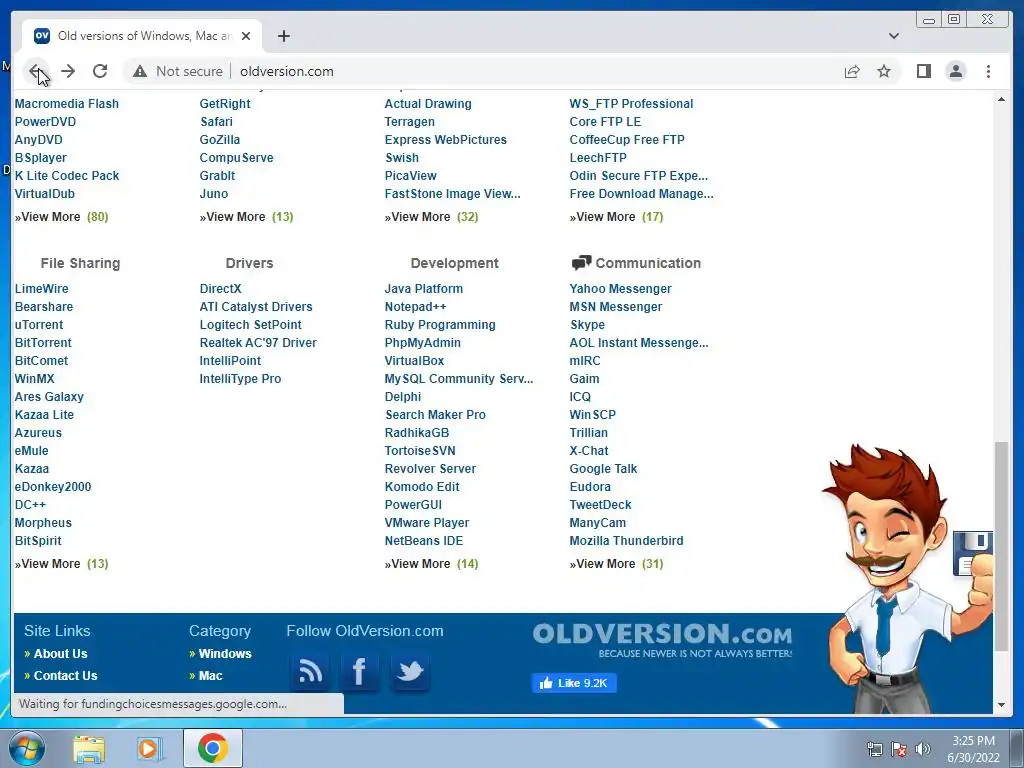Viewport: 1024px width, 768px height.
Task: Open the Actual Drawing link
Action: pyautogui.click(x=428, y=104)
